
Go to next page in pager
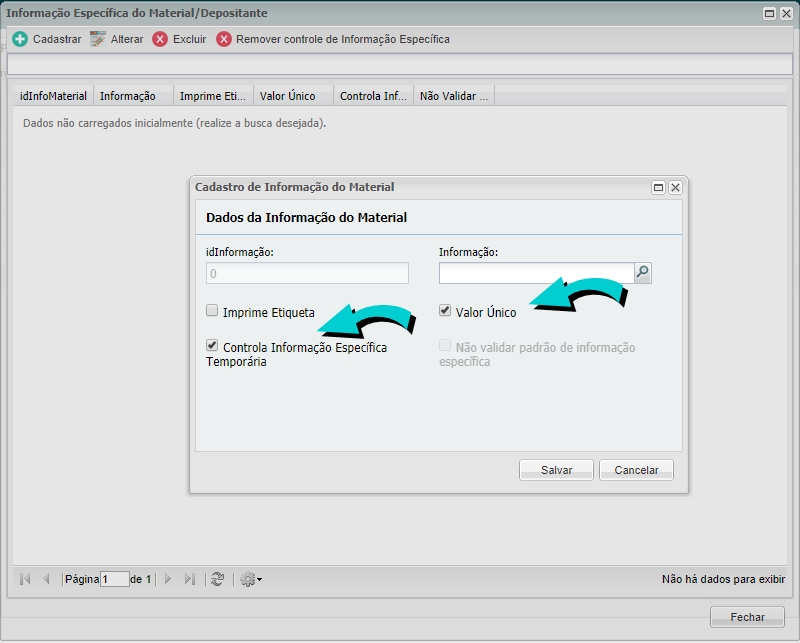(x=167, y=579)
